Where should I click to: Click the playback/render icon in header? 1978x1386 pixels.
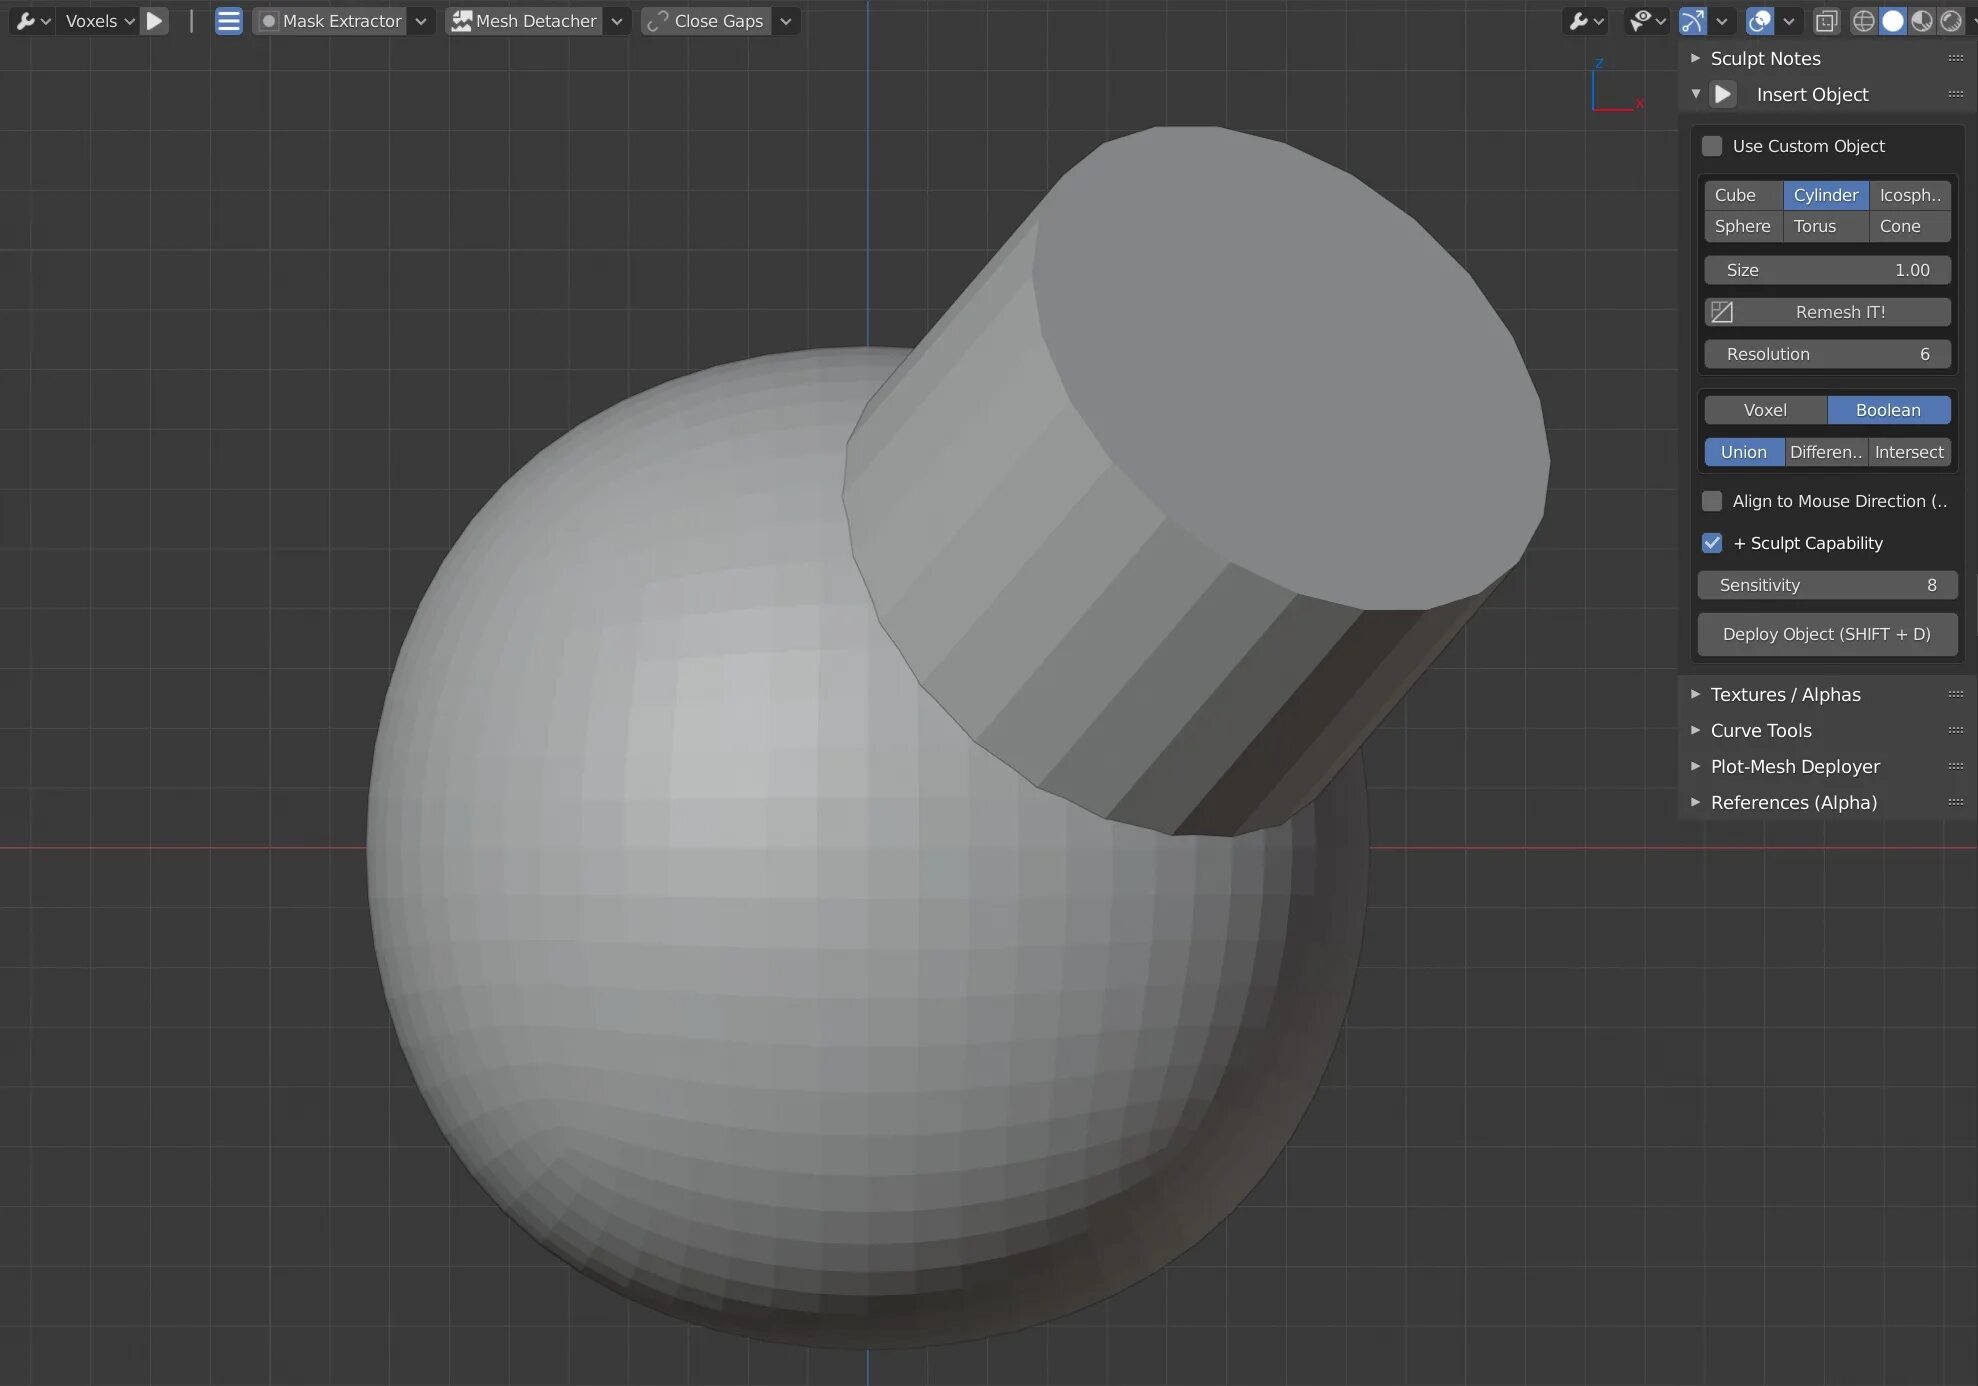tap(156, 21)
